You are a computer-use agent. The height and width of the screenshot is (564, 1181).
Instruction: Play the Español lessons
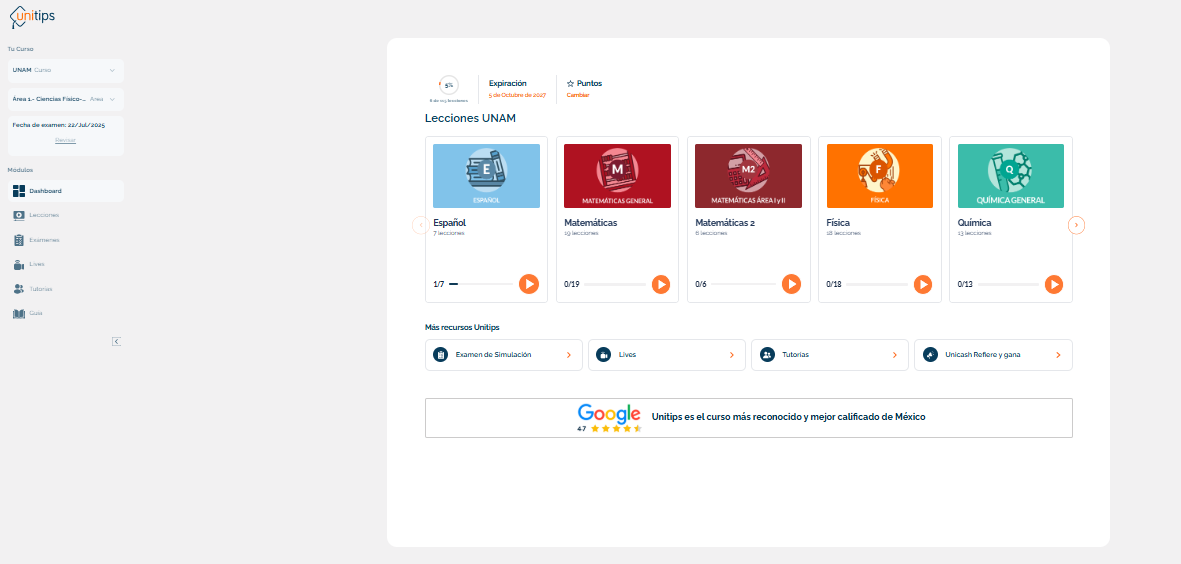tap(529, 284)
